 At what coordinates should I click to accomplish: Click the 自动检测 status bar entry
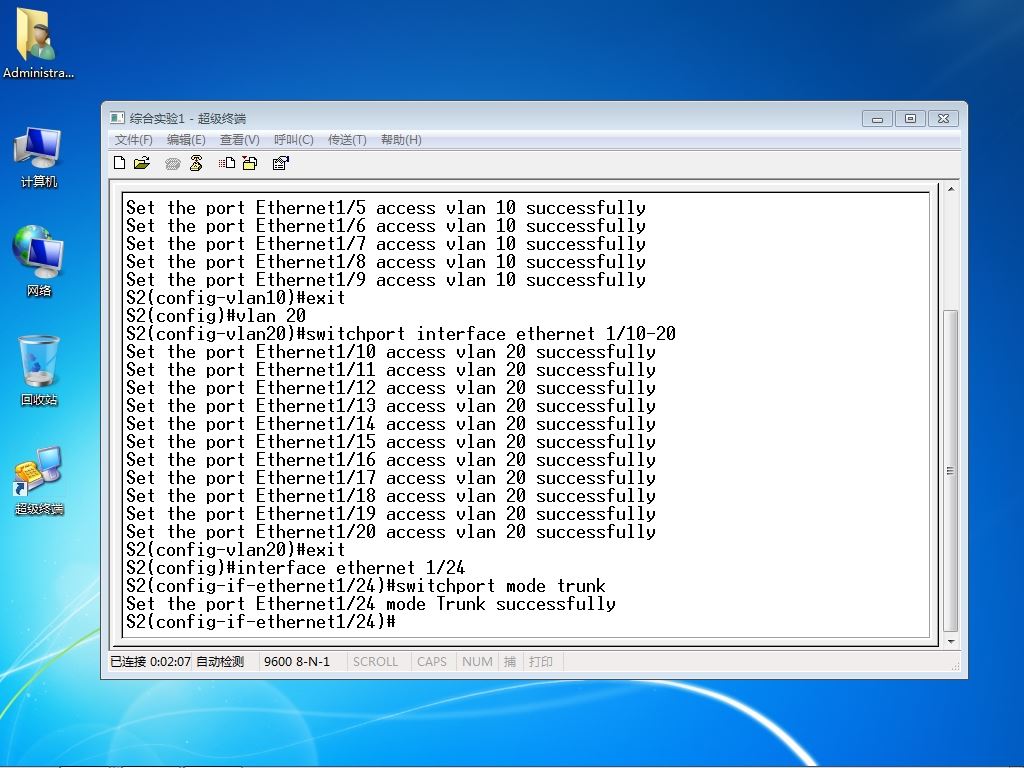(220, 662)
